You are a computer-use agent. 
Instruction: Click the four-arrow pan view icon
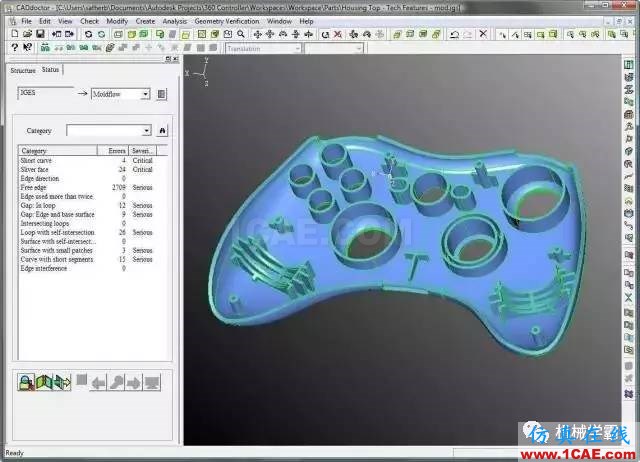pos(257,34)
